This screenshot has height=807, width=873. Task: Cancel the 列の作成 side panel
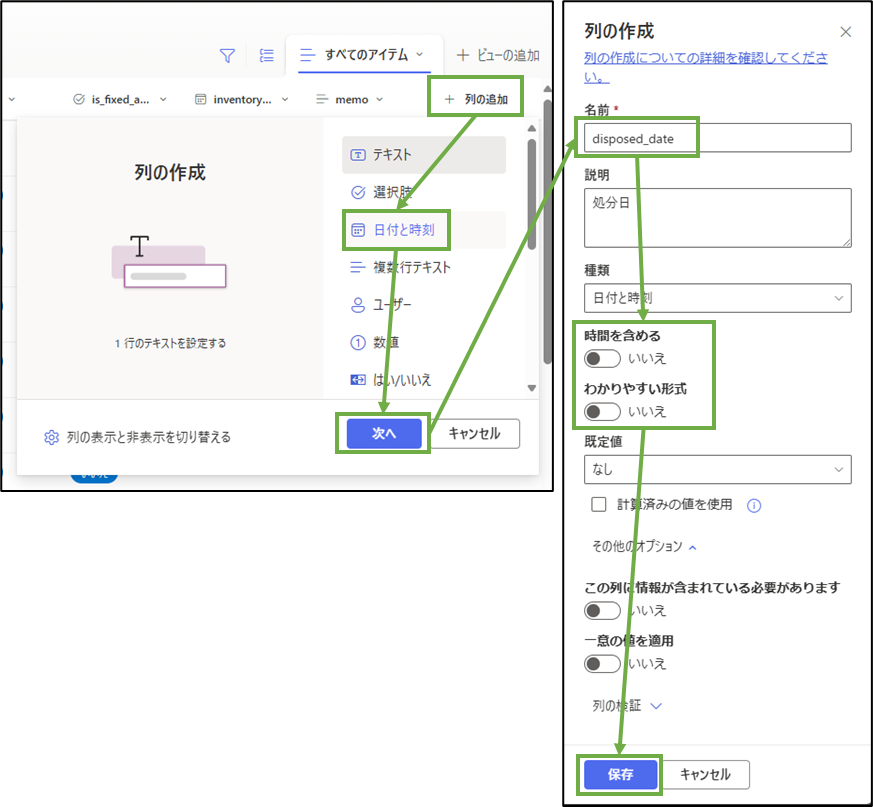coord(705,774)
